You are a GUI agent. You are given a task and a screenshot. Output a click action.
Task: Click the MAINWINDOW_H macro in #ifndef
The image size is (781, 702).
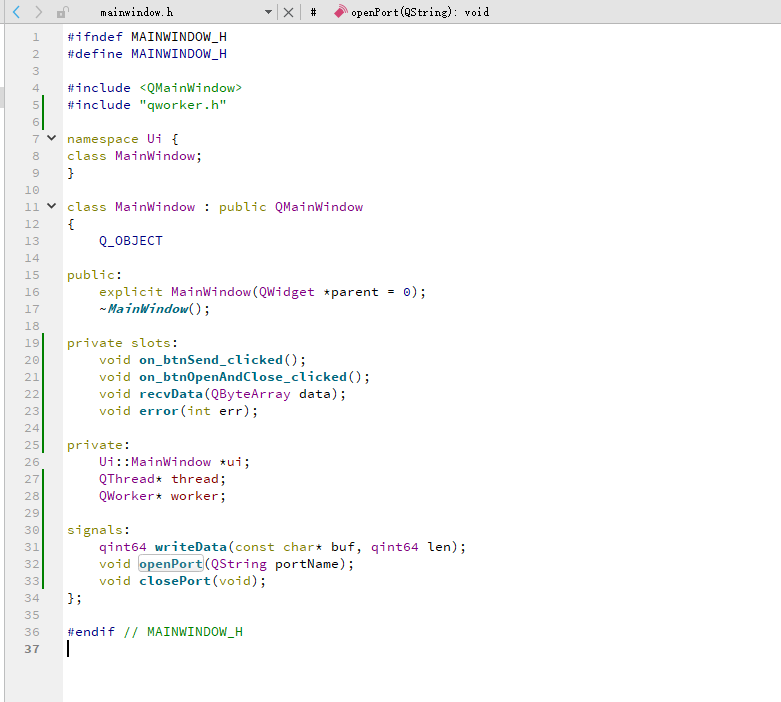(x=179, y=37)
